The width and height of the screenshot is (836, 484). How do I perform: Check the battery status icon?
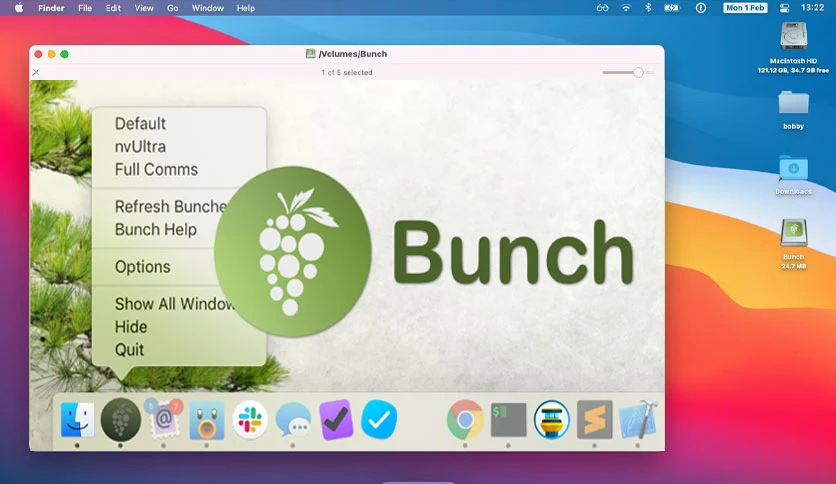[x=672, y=8]
